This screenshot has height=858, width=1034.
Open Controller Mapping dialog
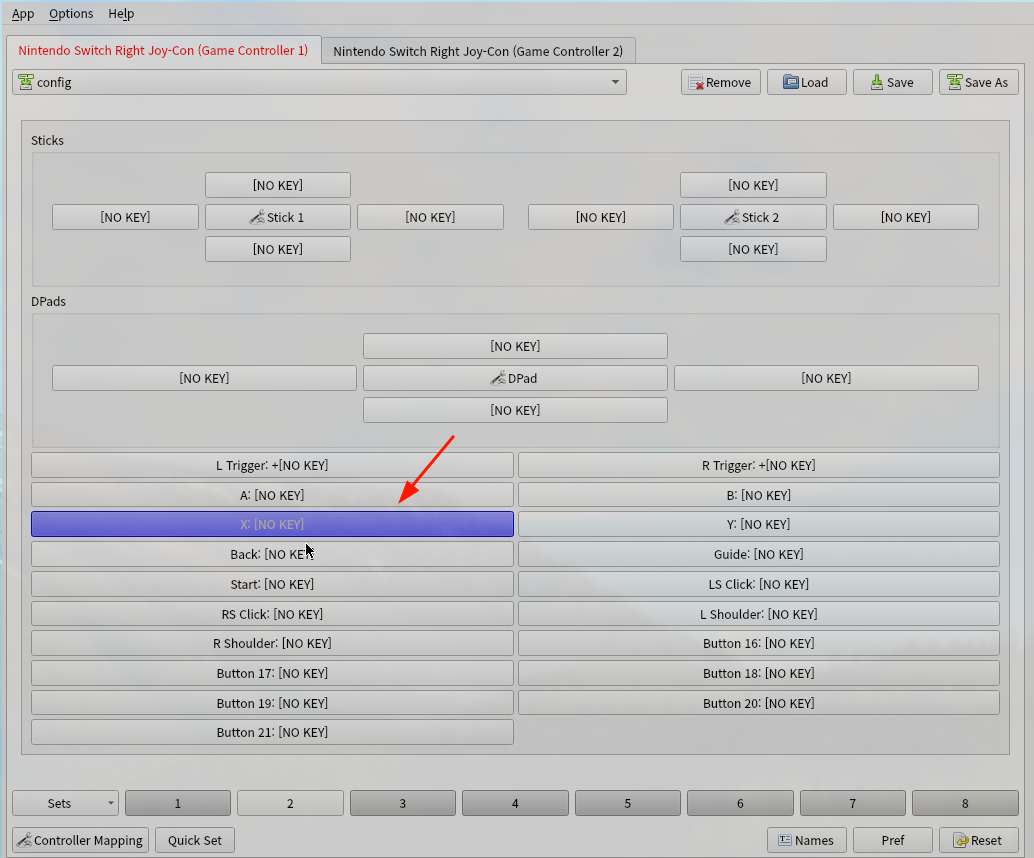pyautogui.click(x=80, y=840)
